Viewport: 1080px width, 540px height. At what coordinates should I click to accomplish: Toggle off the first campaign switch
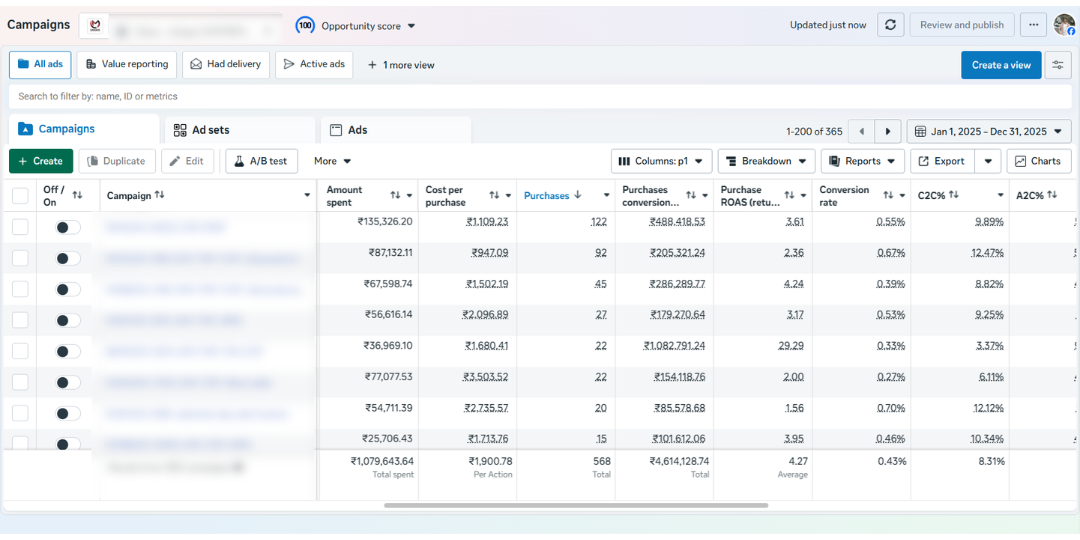pos(67,227)
